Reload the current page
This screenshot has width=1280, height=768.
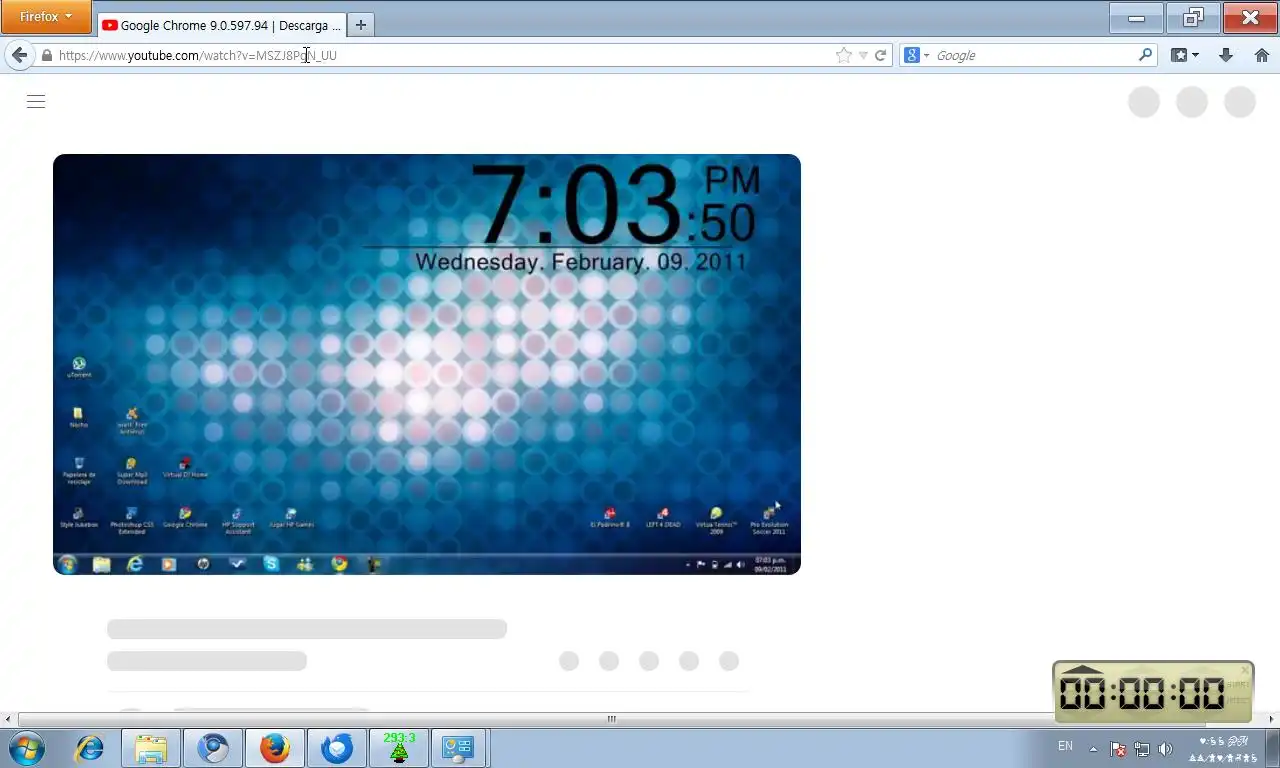(881, 56)
